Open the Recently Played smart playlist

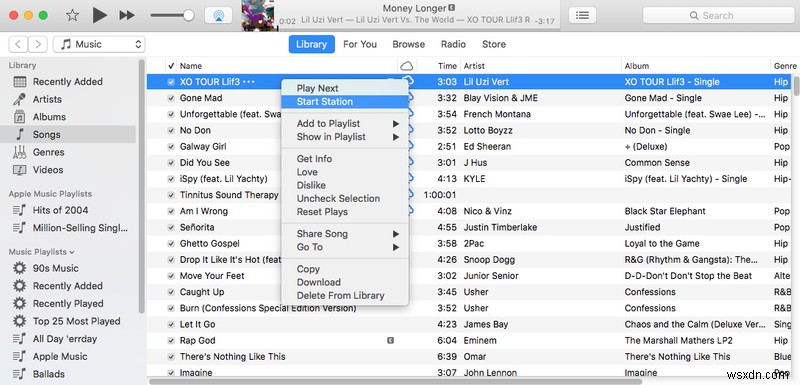coord(68,303)
